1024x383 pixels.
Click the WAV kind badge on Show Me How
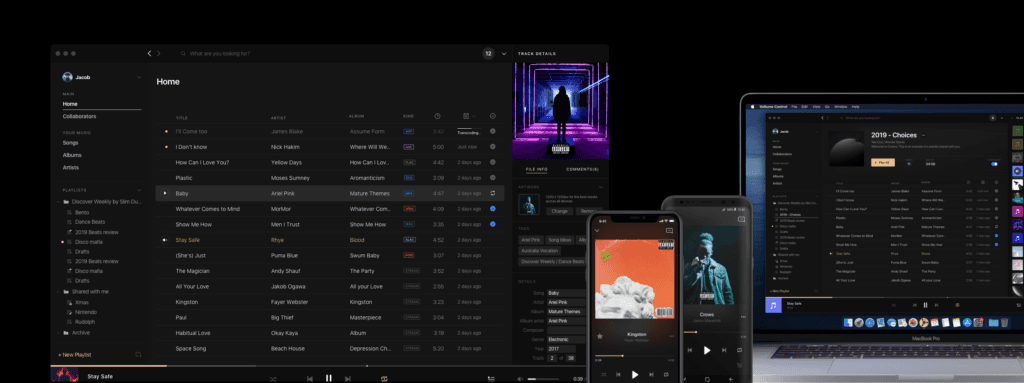coord(409,224)
